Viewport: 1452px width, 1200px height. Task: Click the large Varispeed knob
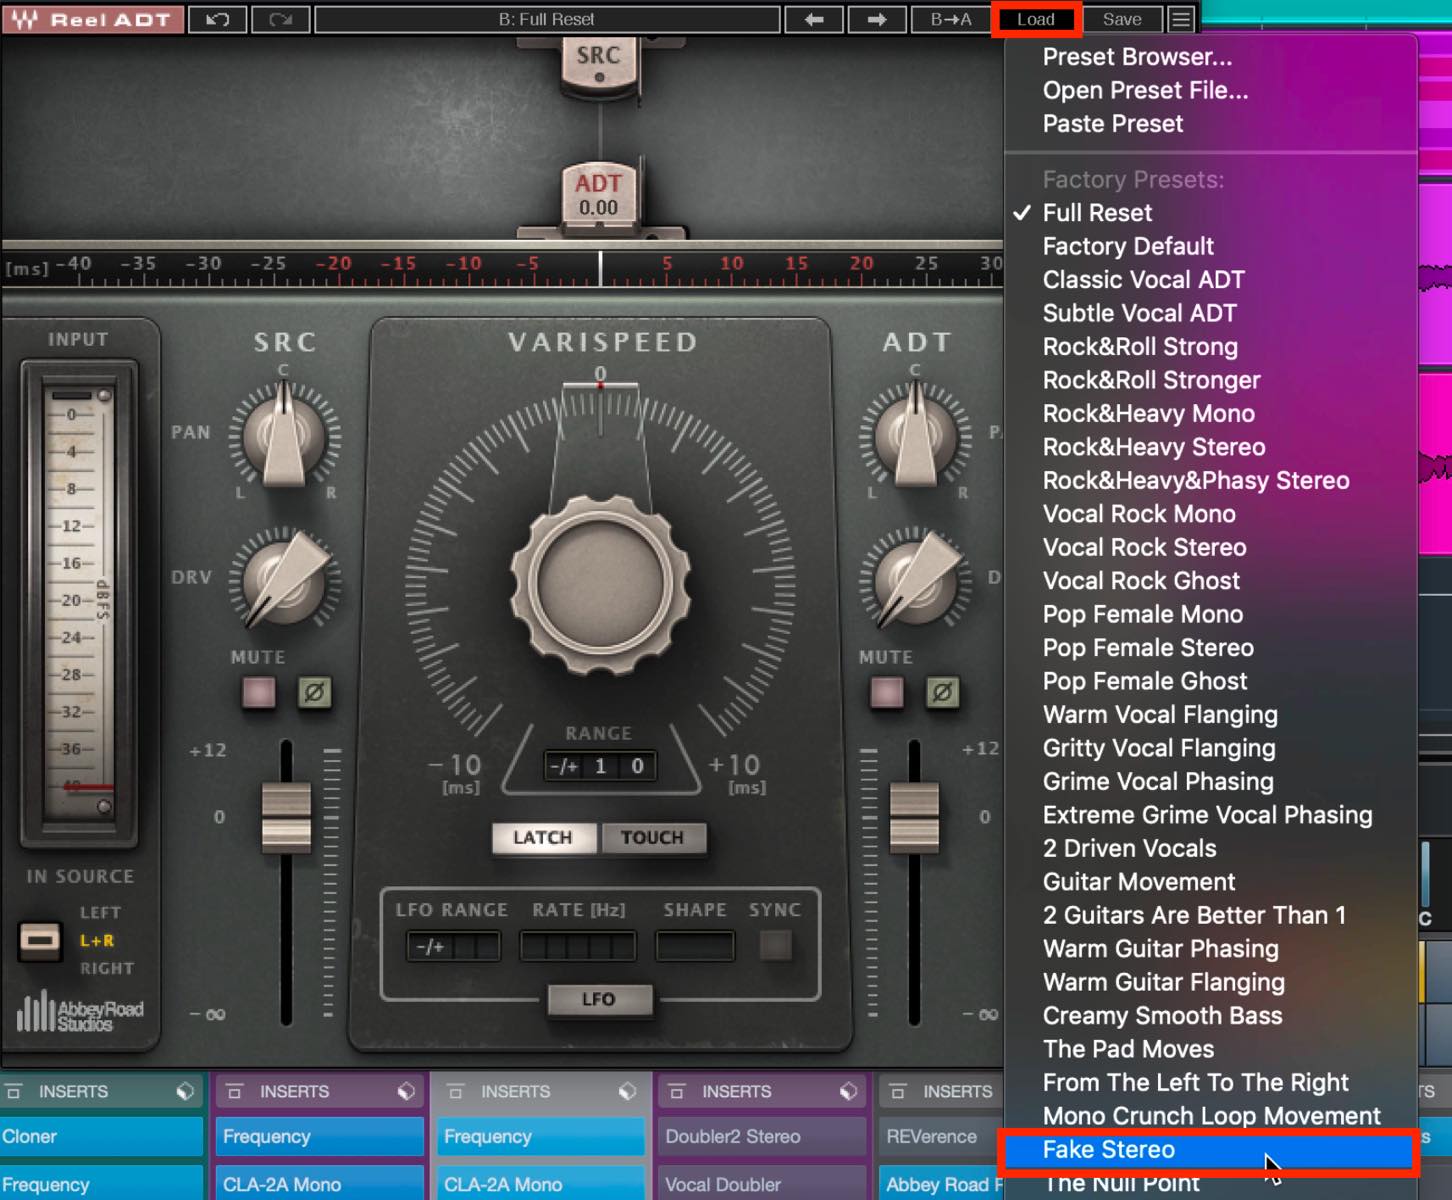[600, 584]
